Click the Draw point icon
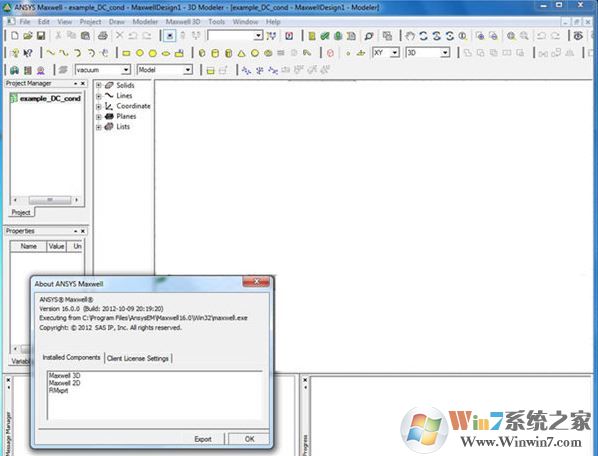This screenshot has width=598, height=456. 348,53
